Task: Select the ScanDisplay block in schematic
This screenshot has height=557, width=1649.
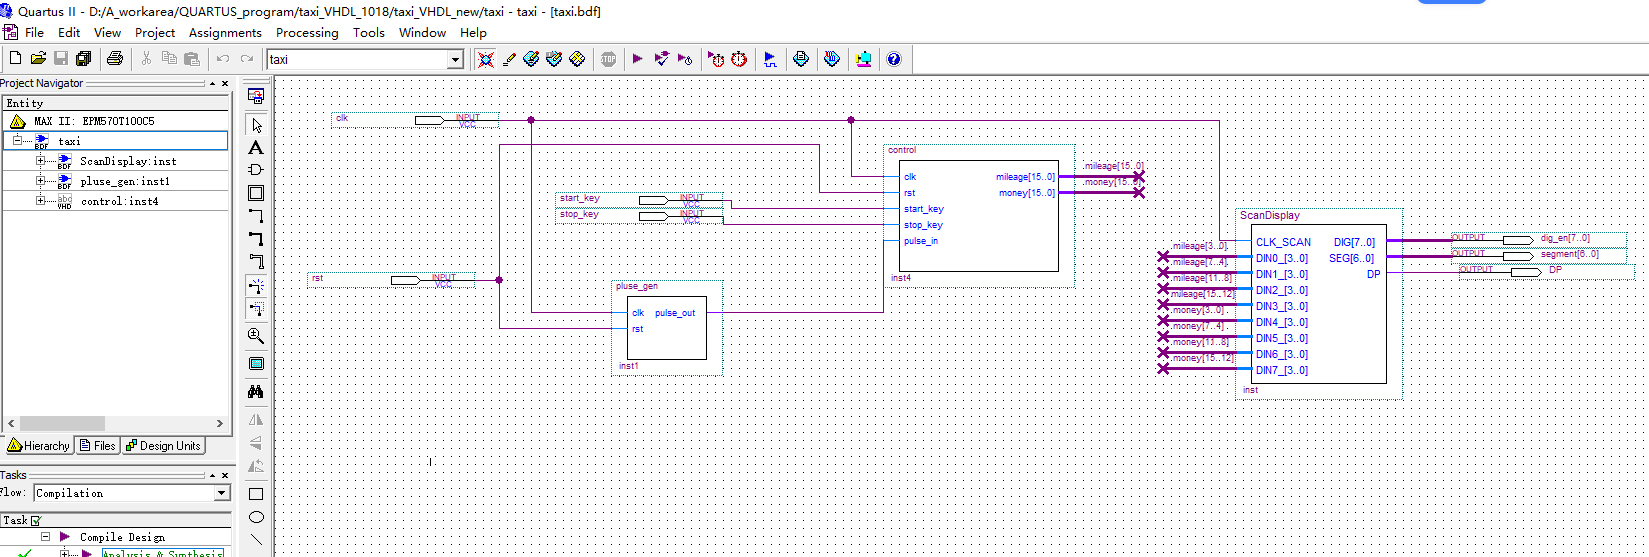Action: pos(1318,304)
